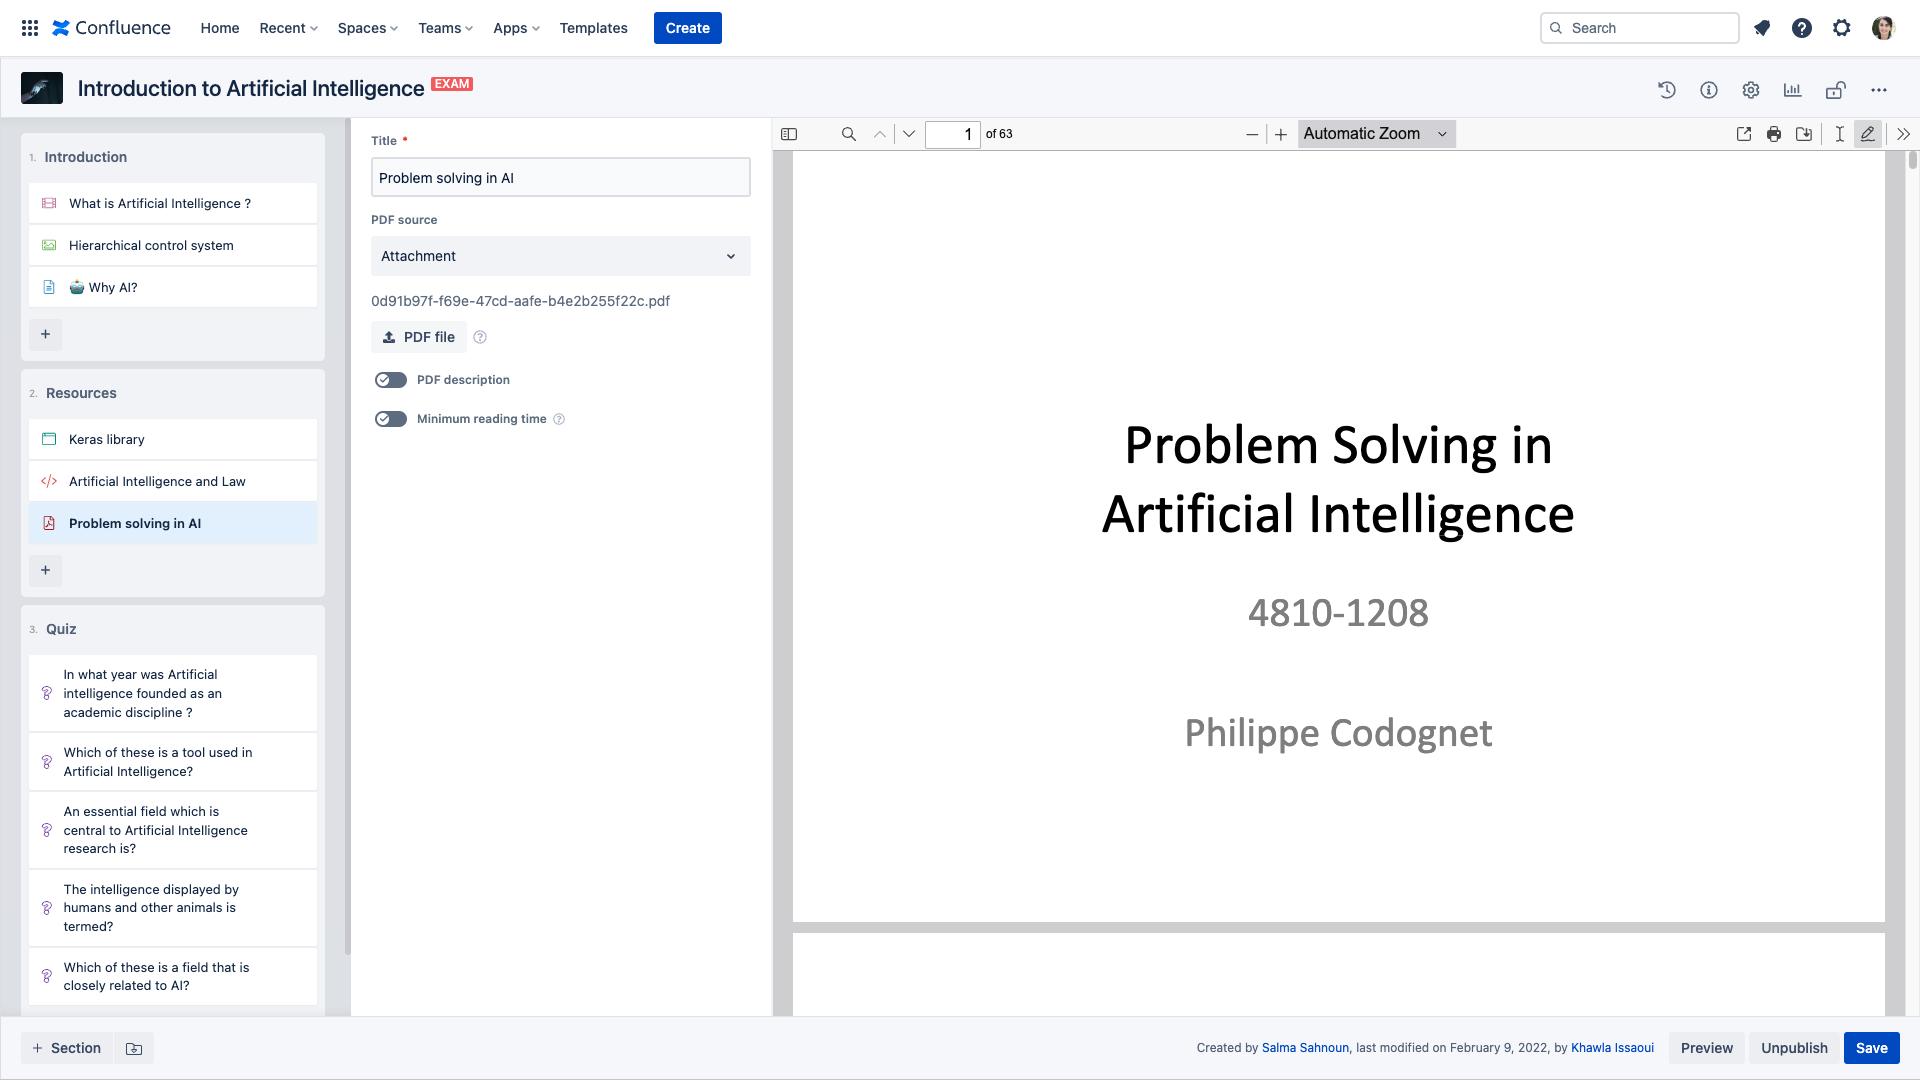Viewport: 1920px width, 1080px height.
Task: Click the import folder icon next to Section
Action: 134,1048
